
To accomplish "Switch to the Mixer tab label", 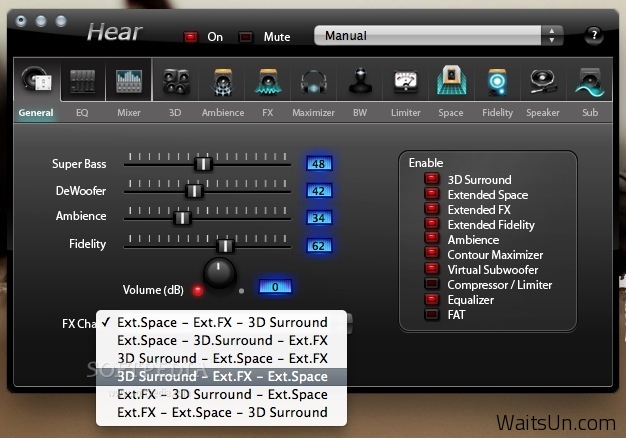I will click(x=129, y=113).
